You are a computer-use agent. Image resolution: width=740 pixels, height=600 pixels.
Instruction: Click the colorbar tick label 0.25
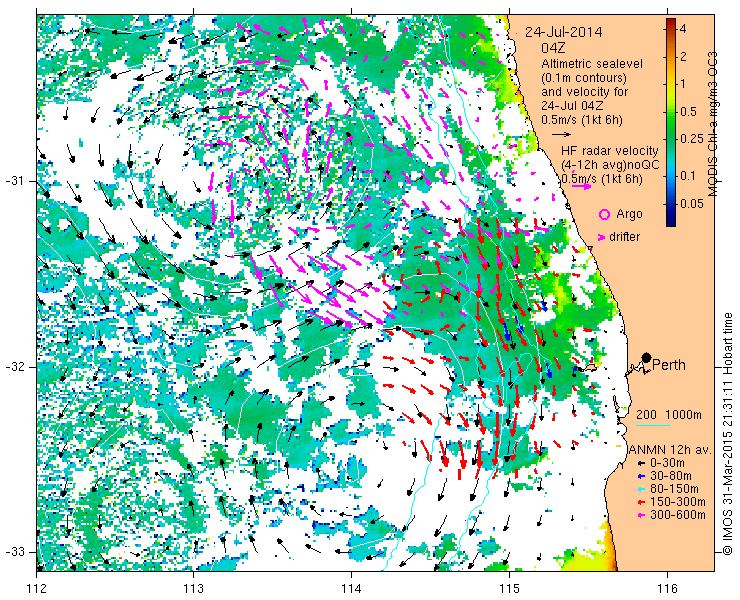(694, 138)
